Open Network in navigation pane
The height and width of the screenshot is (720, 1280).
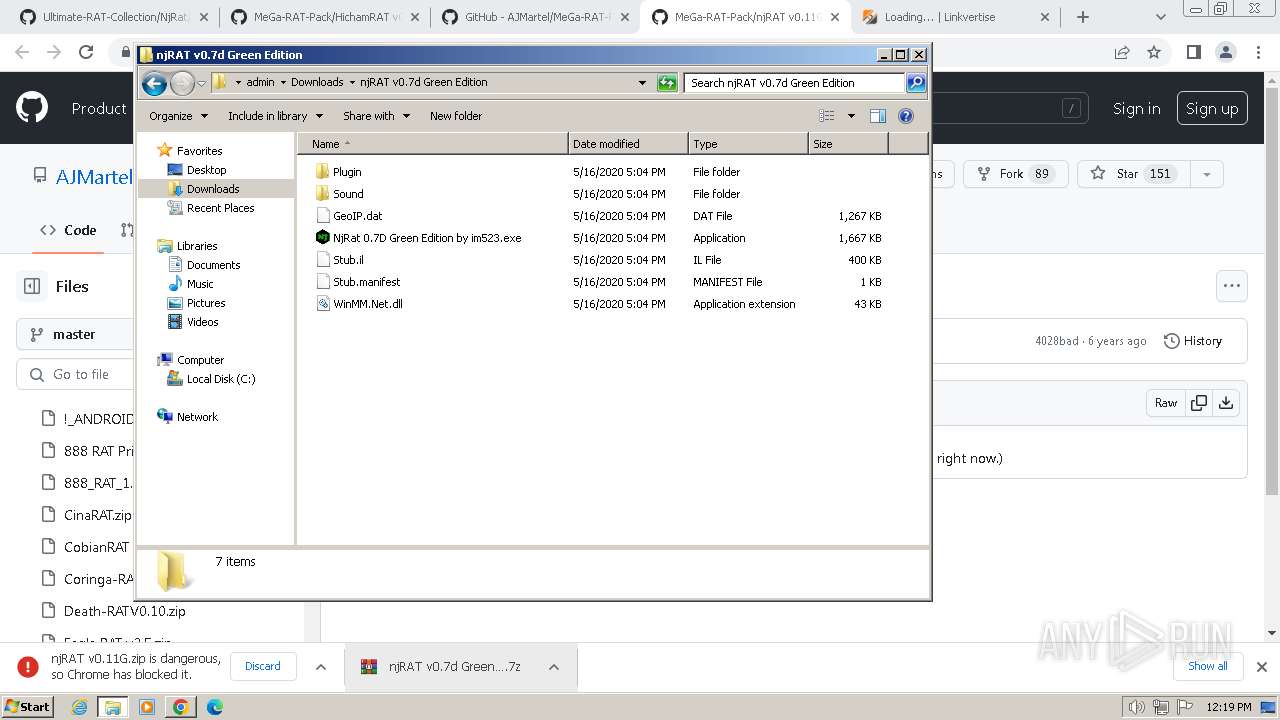[x=197, y=417]
